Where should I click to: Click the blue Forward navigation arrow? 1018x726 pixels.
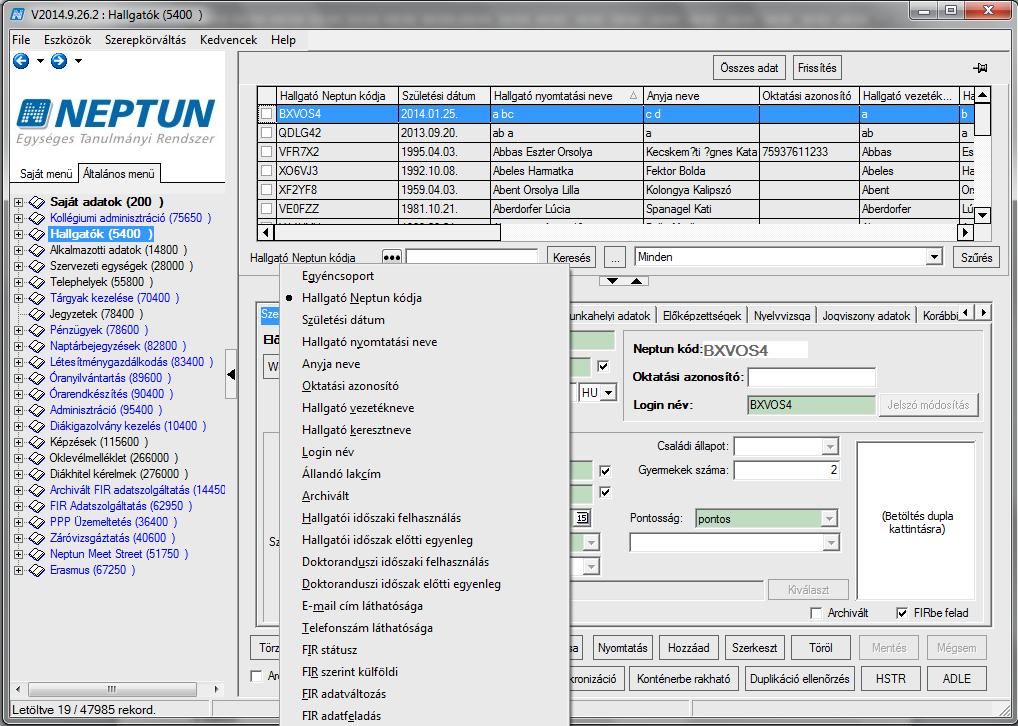(59, 61)
